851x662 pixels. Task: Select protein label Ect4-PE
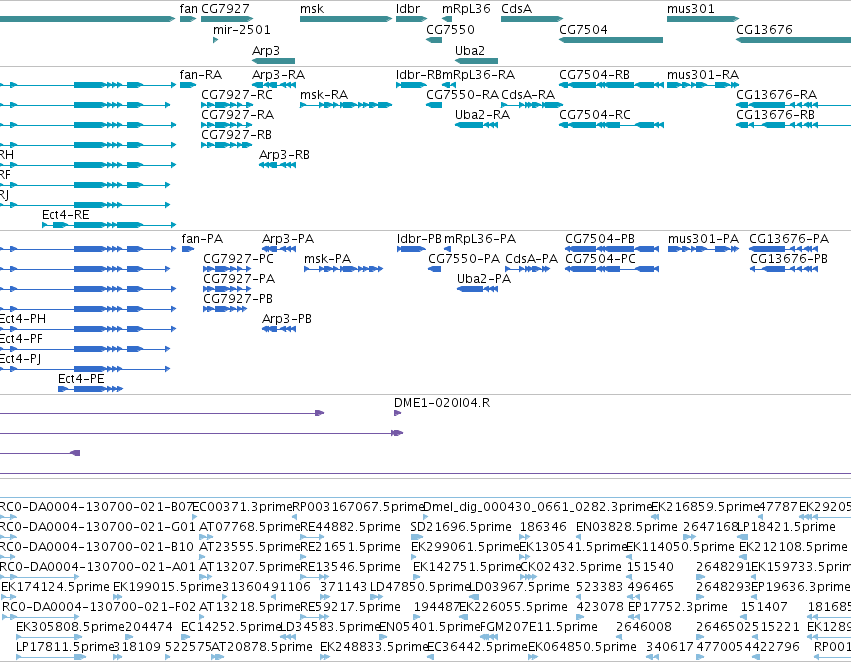tap(81, 378)
